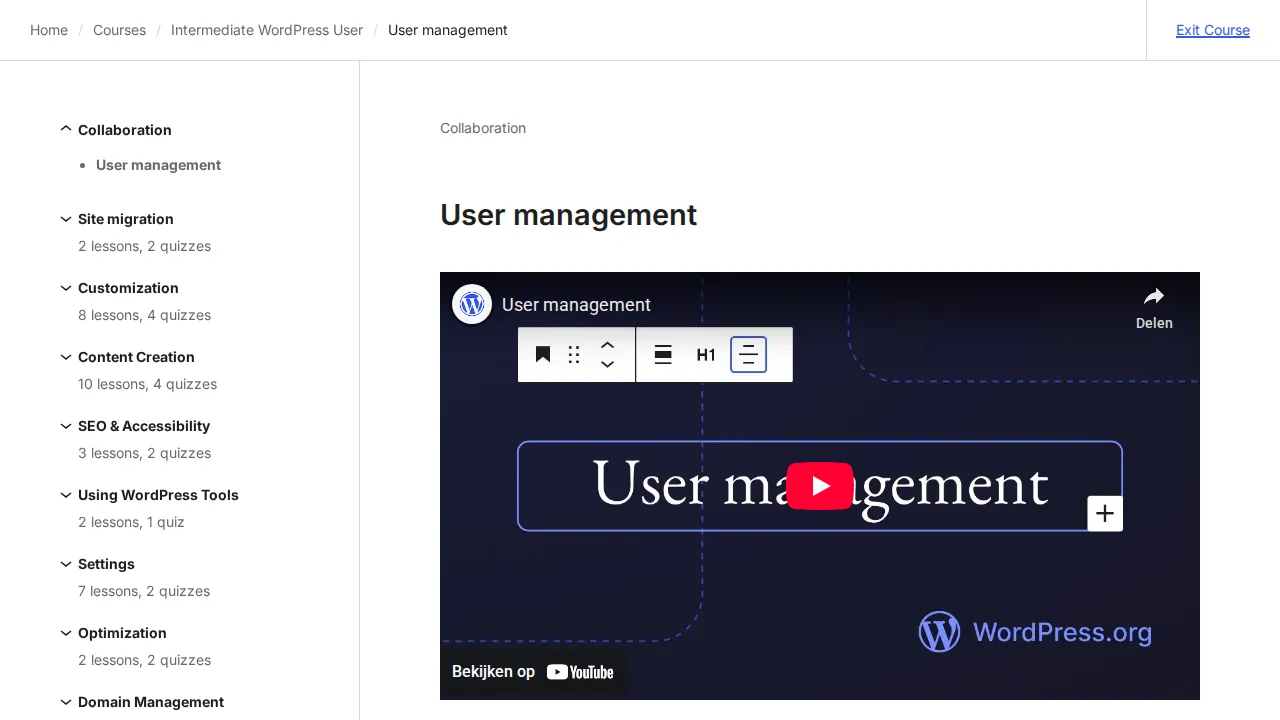Click the Bekijken op YouTube logo
Image resolution: width=1280 pixels, height=720 pixels.
(x=534, y=671)
